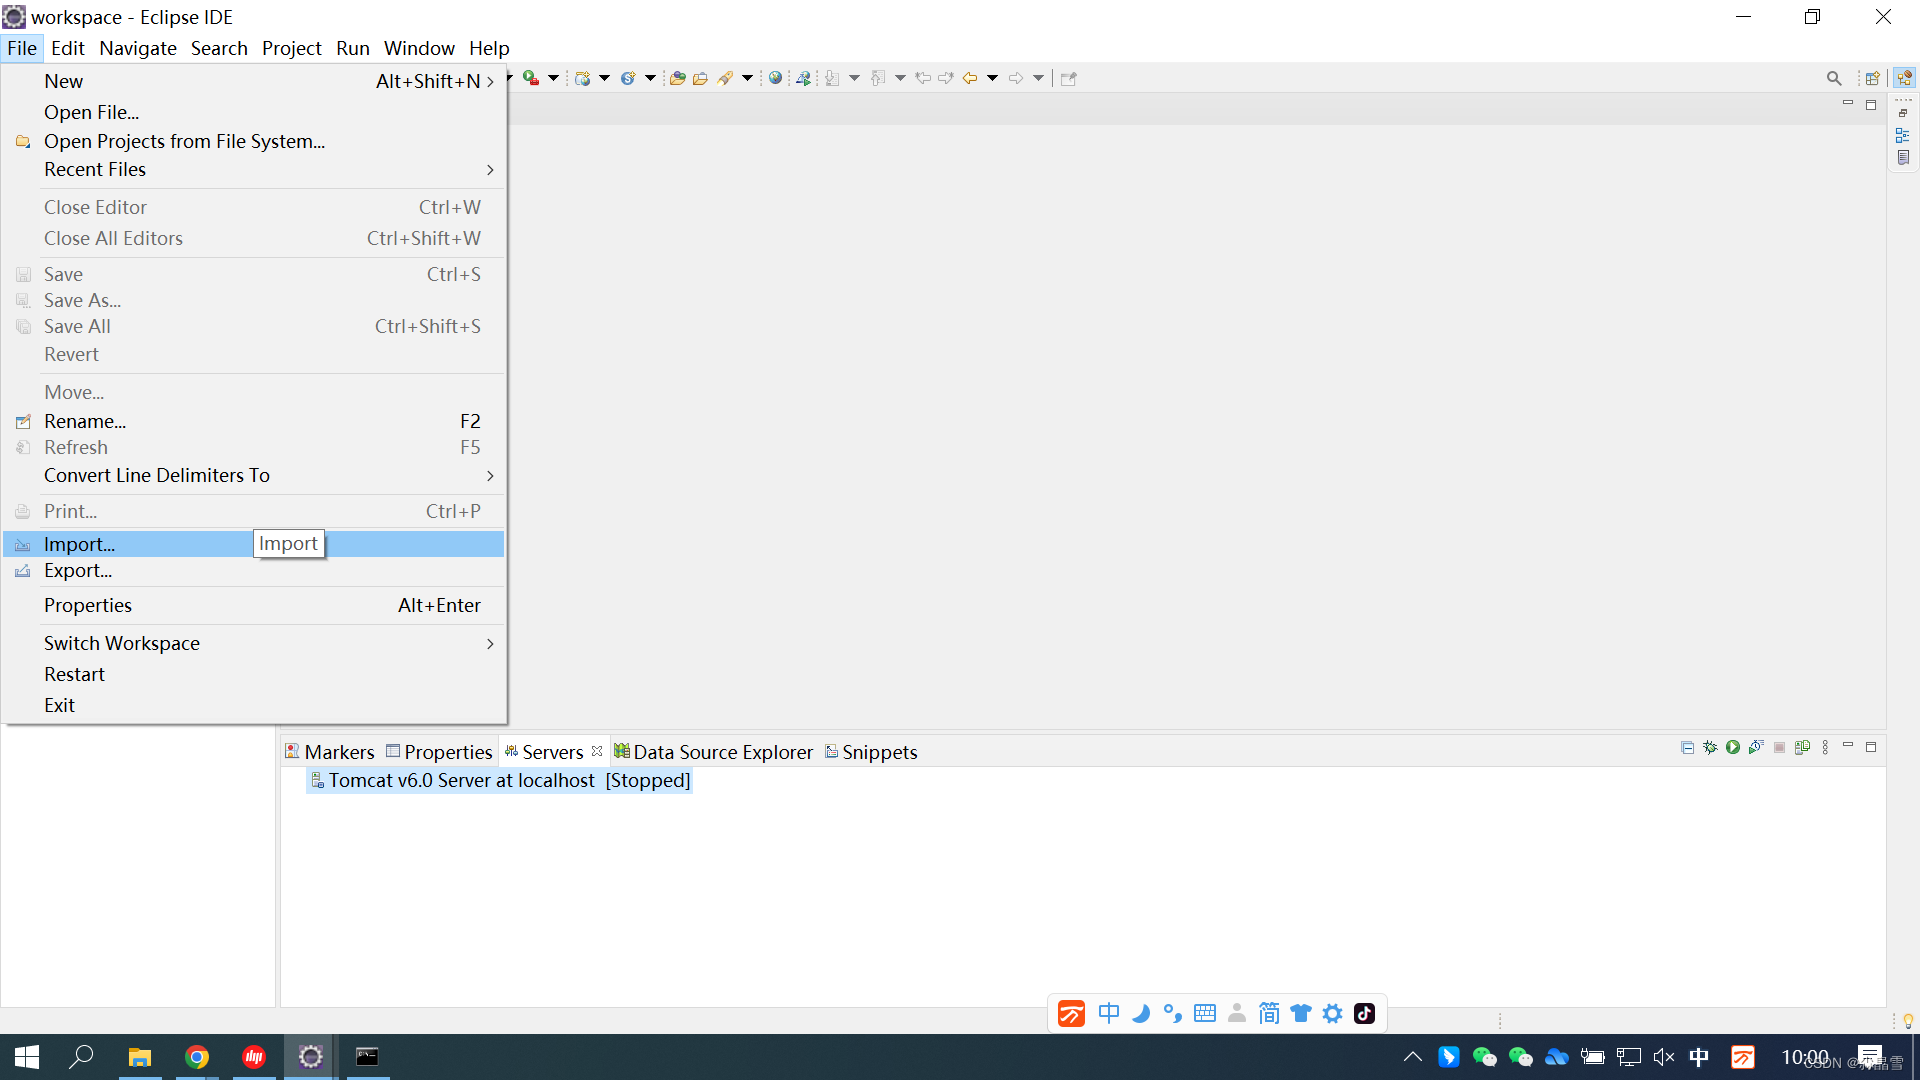Open the Servers view menu (three dots)
This screenshot has height=1080, width=1920.
[1825, 748]
